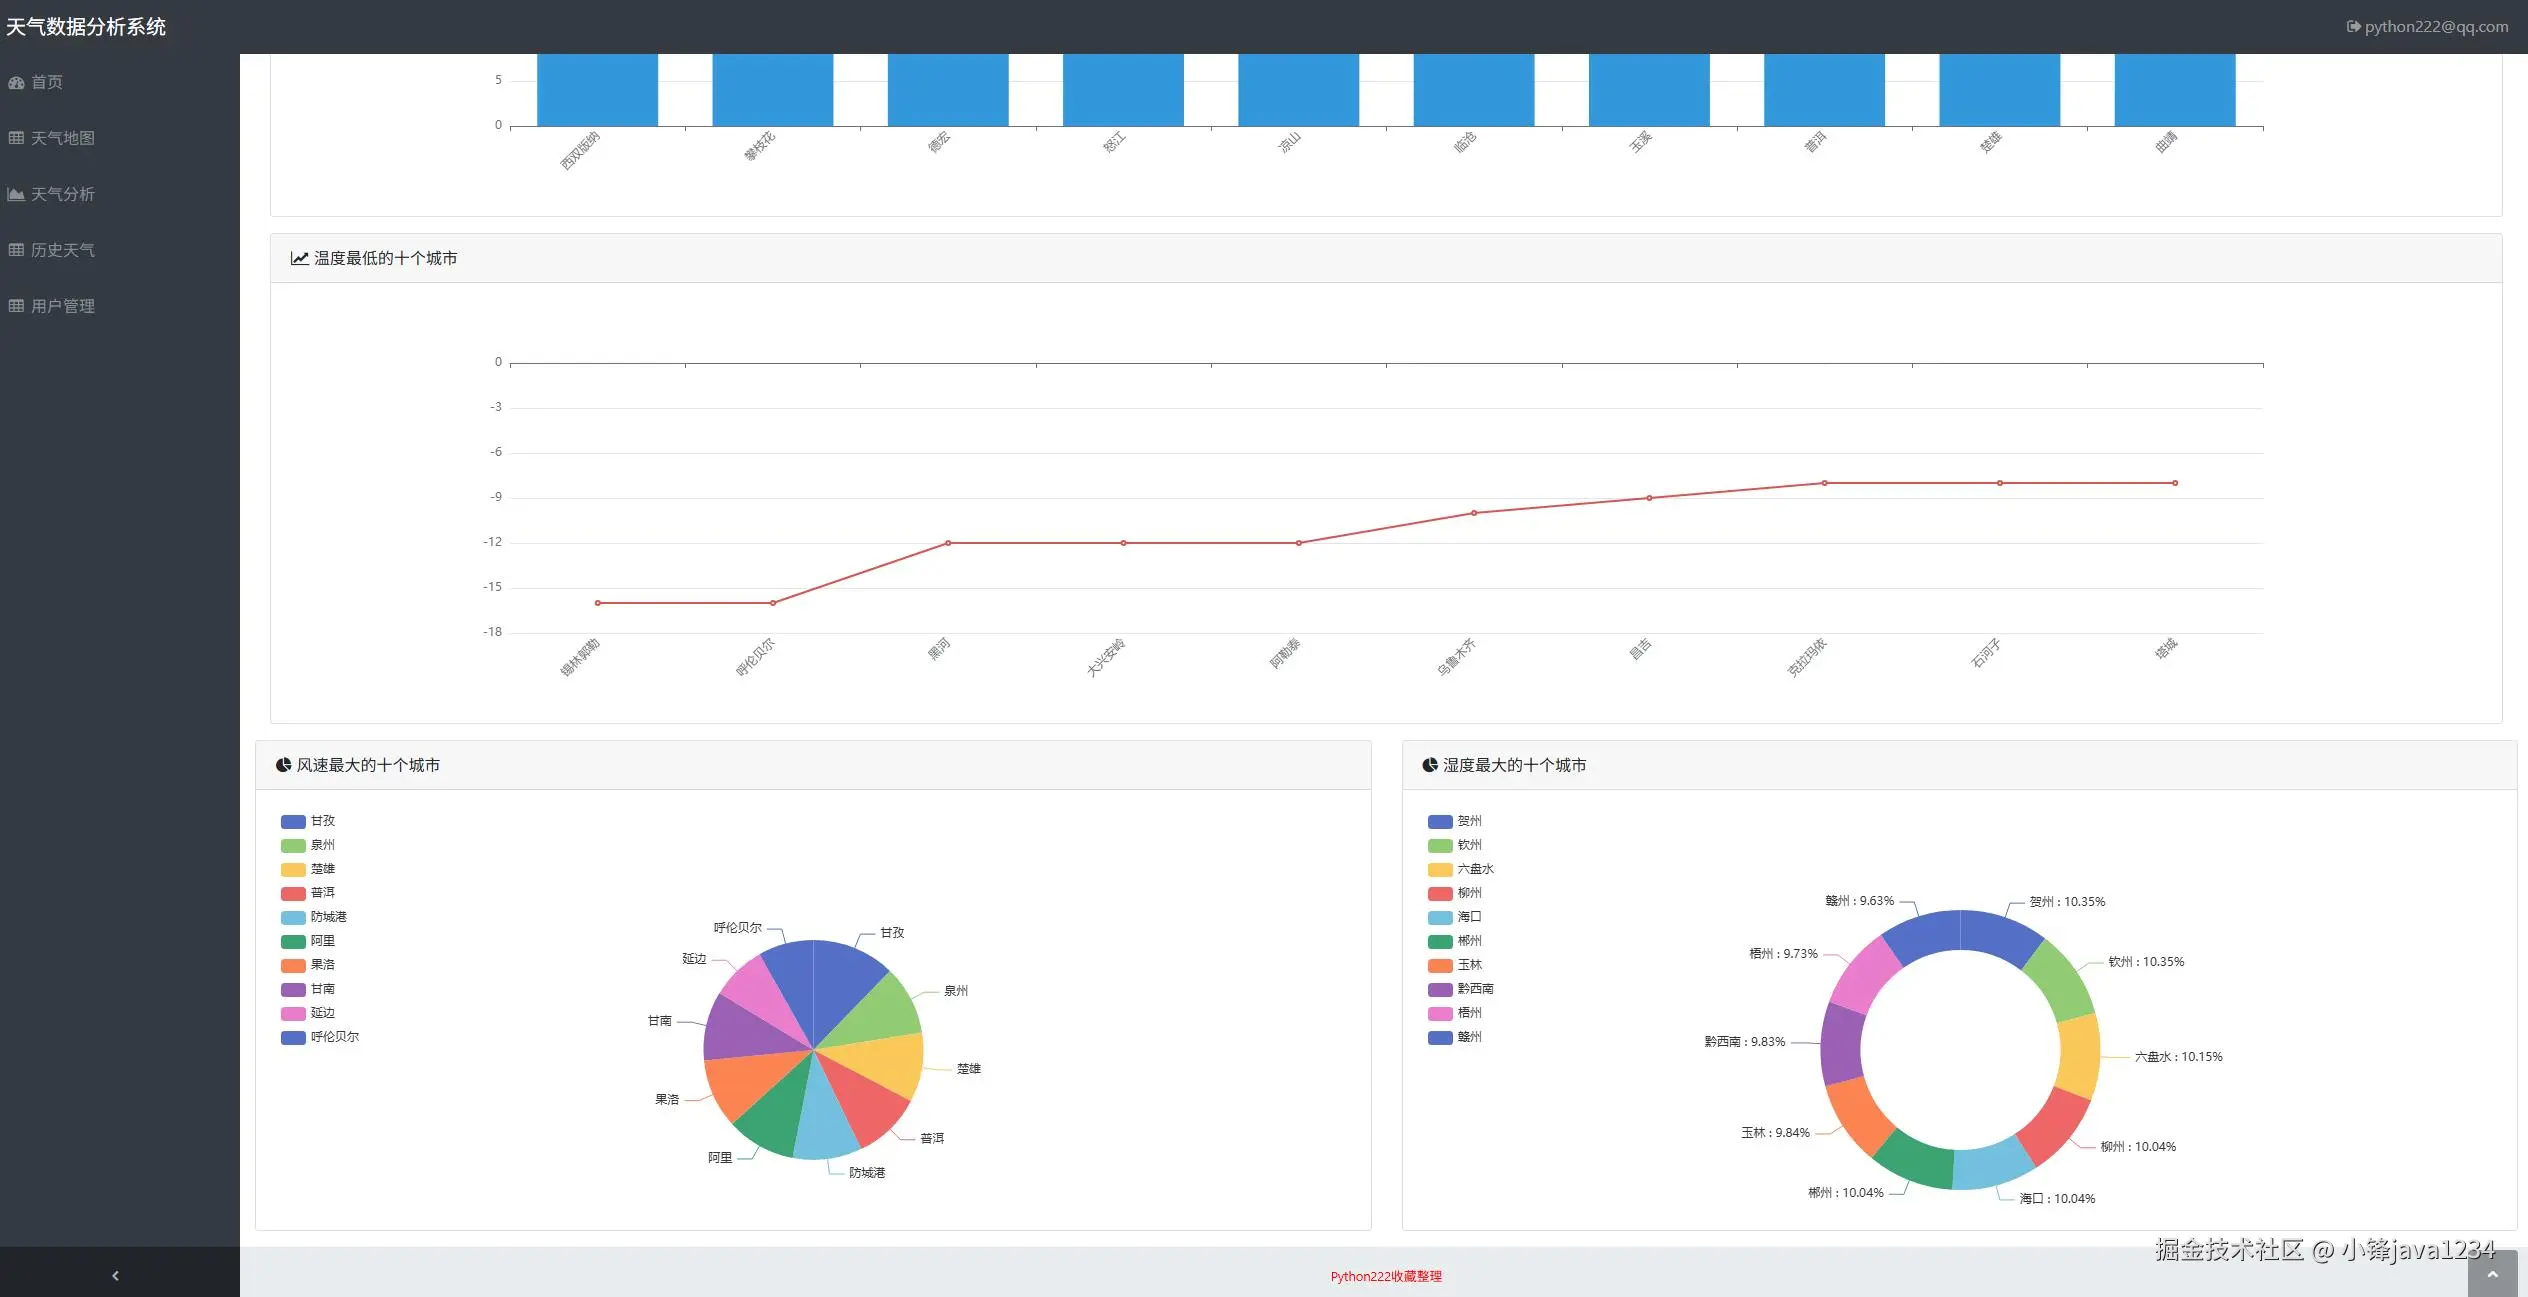Collapse the sidebar with the left chevron
This screenshot has width=2528, height=1297.
pos(116,1275)
